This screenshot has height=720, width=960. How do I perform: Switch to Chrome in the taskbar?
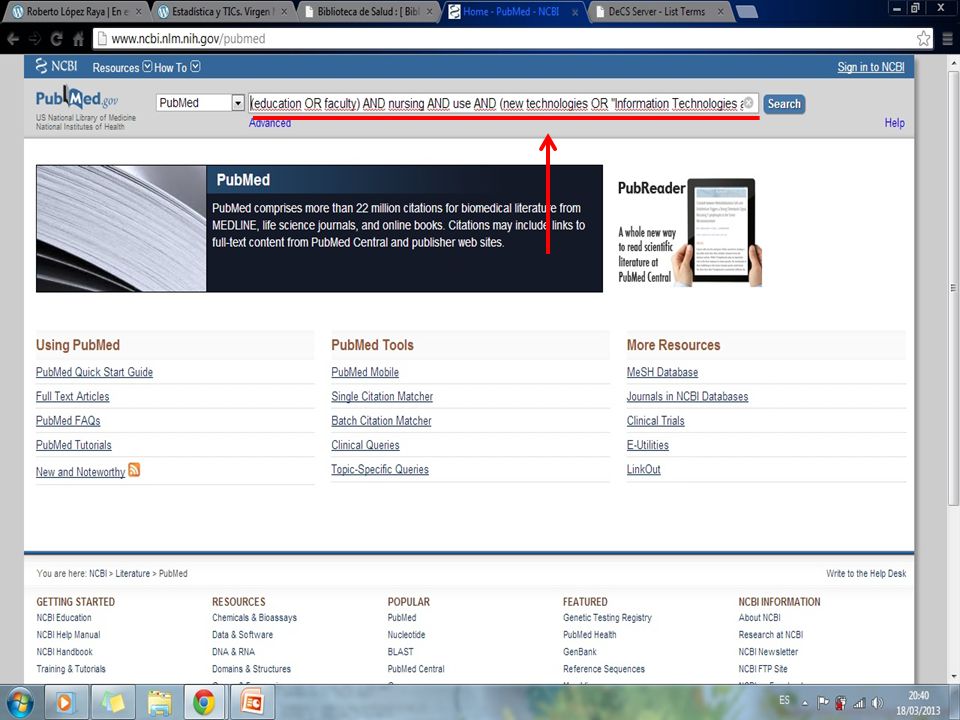point(204,702)
